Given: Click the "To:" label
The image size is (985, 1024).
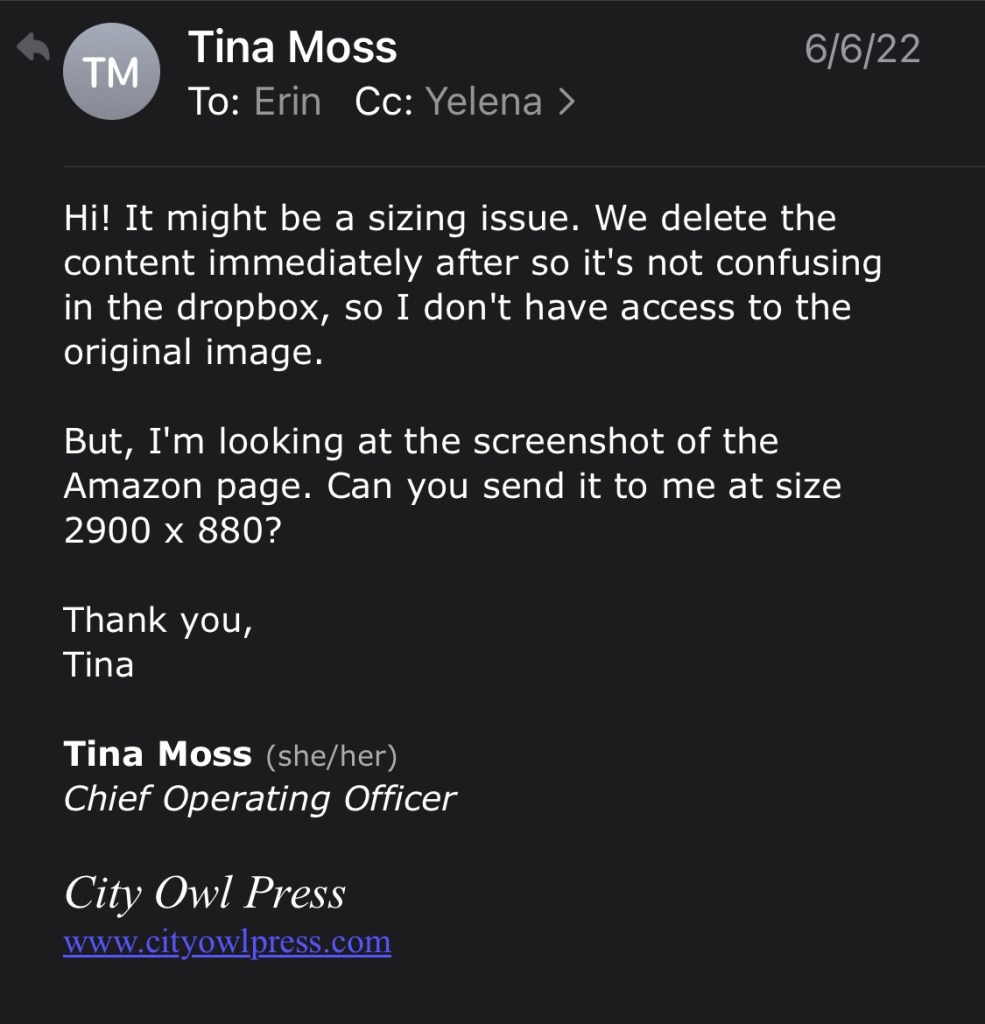Looking at the screenshot, I should tap(214, 101).
